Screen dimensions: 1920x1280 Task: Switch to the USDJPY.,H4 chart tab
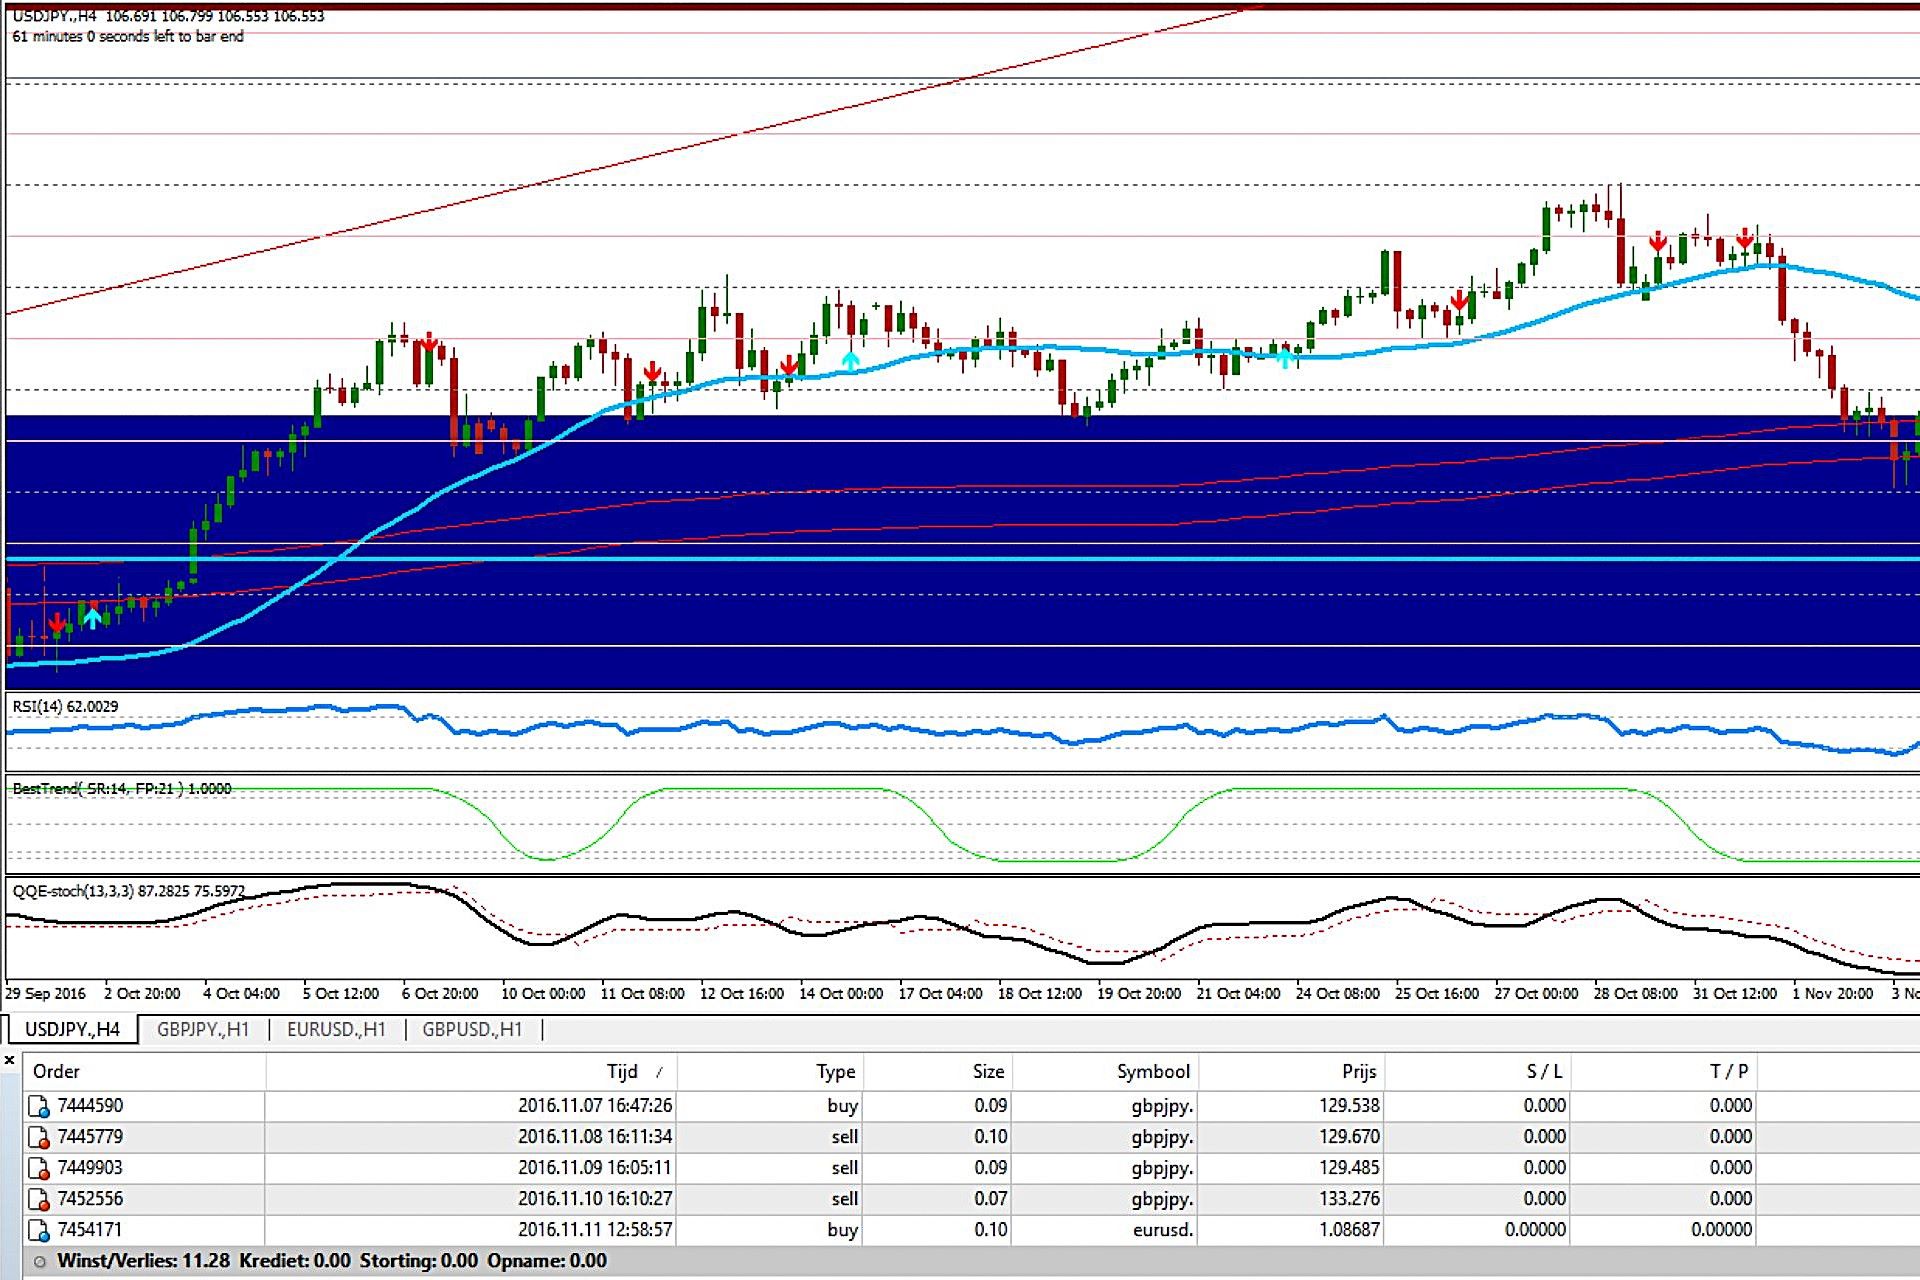point(72,1029)
